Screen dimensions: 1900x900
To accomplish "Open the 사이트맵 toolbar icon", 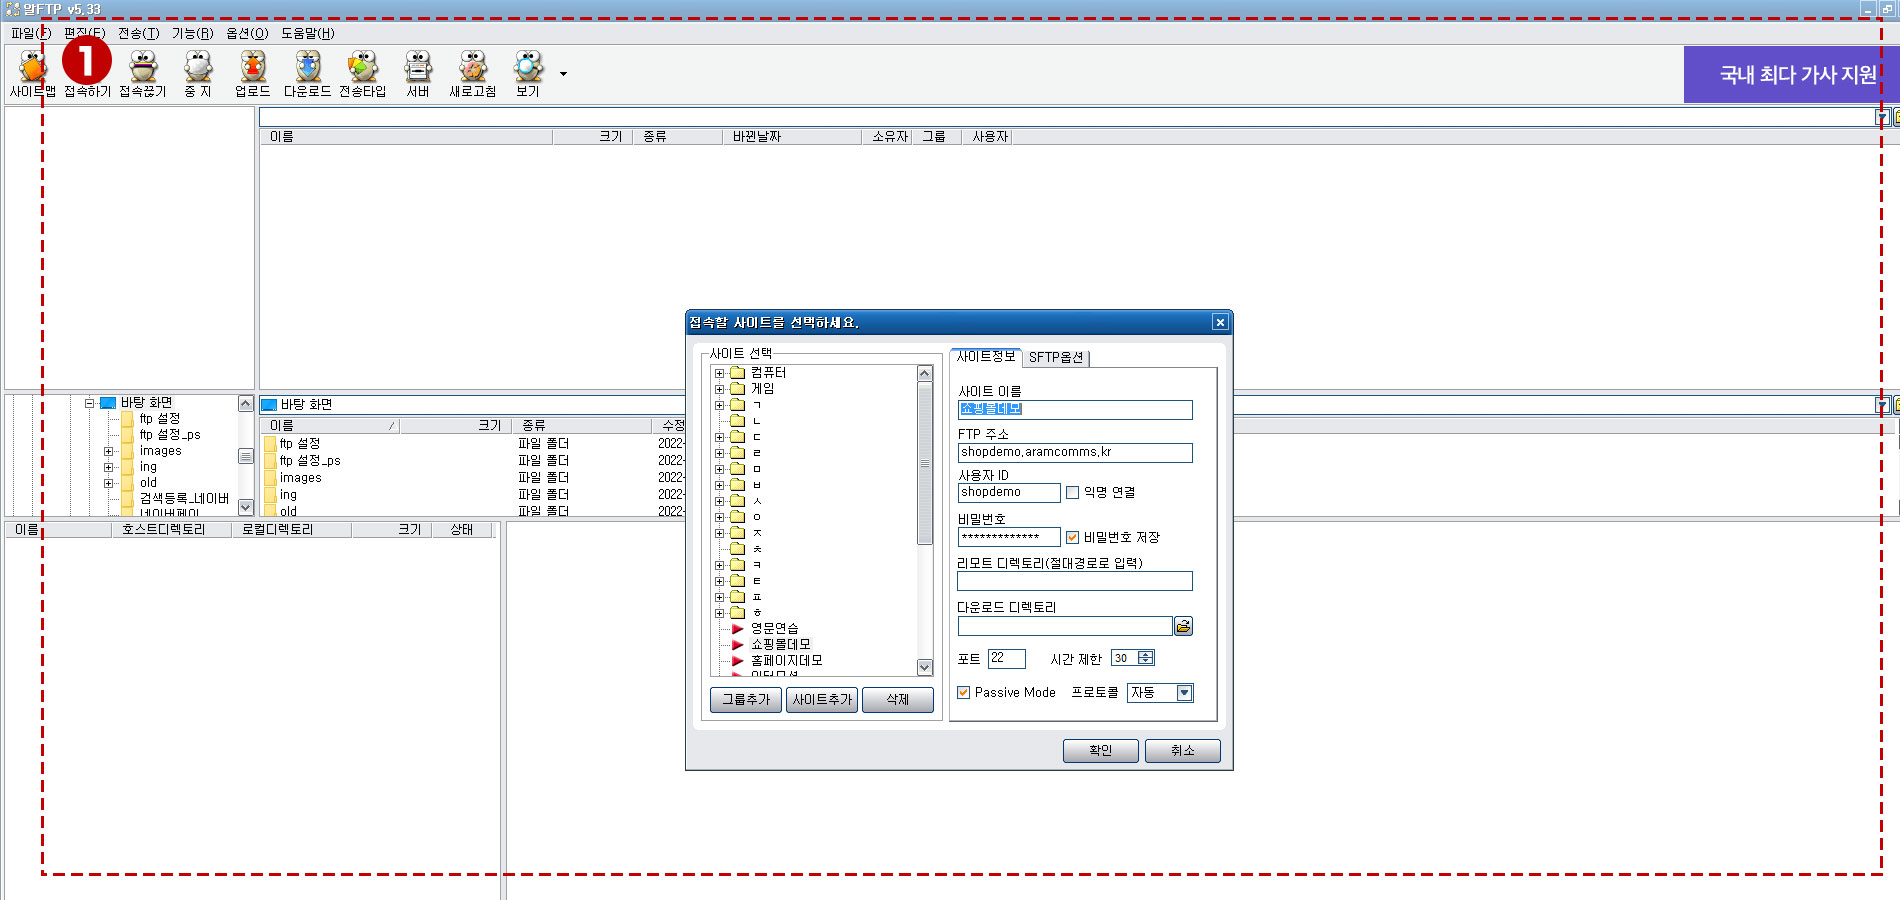I will tap(32, 75).
